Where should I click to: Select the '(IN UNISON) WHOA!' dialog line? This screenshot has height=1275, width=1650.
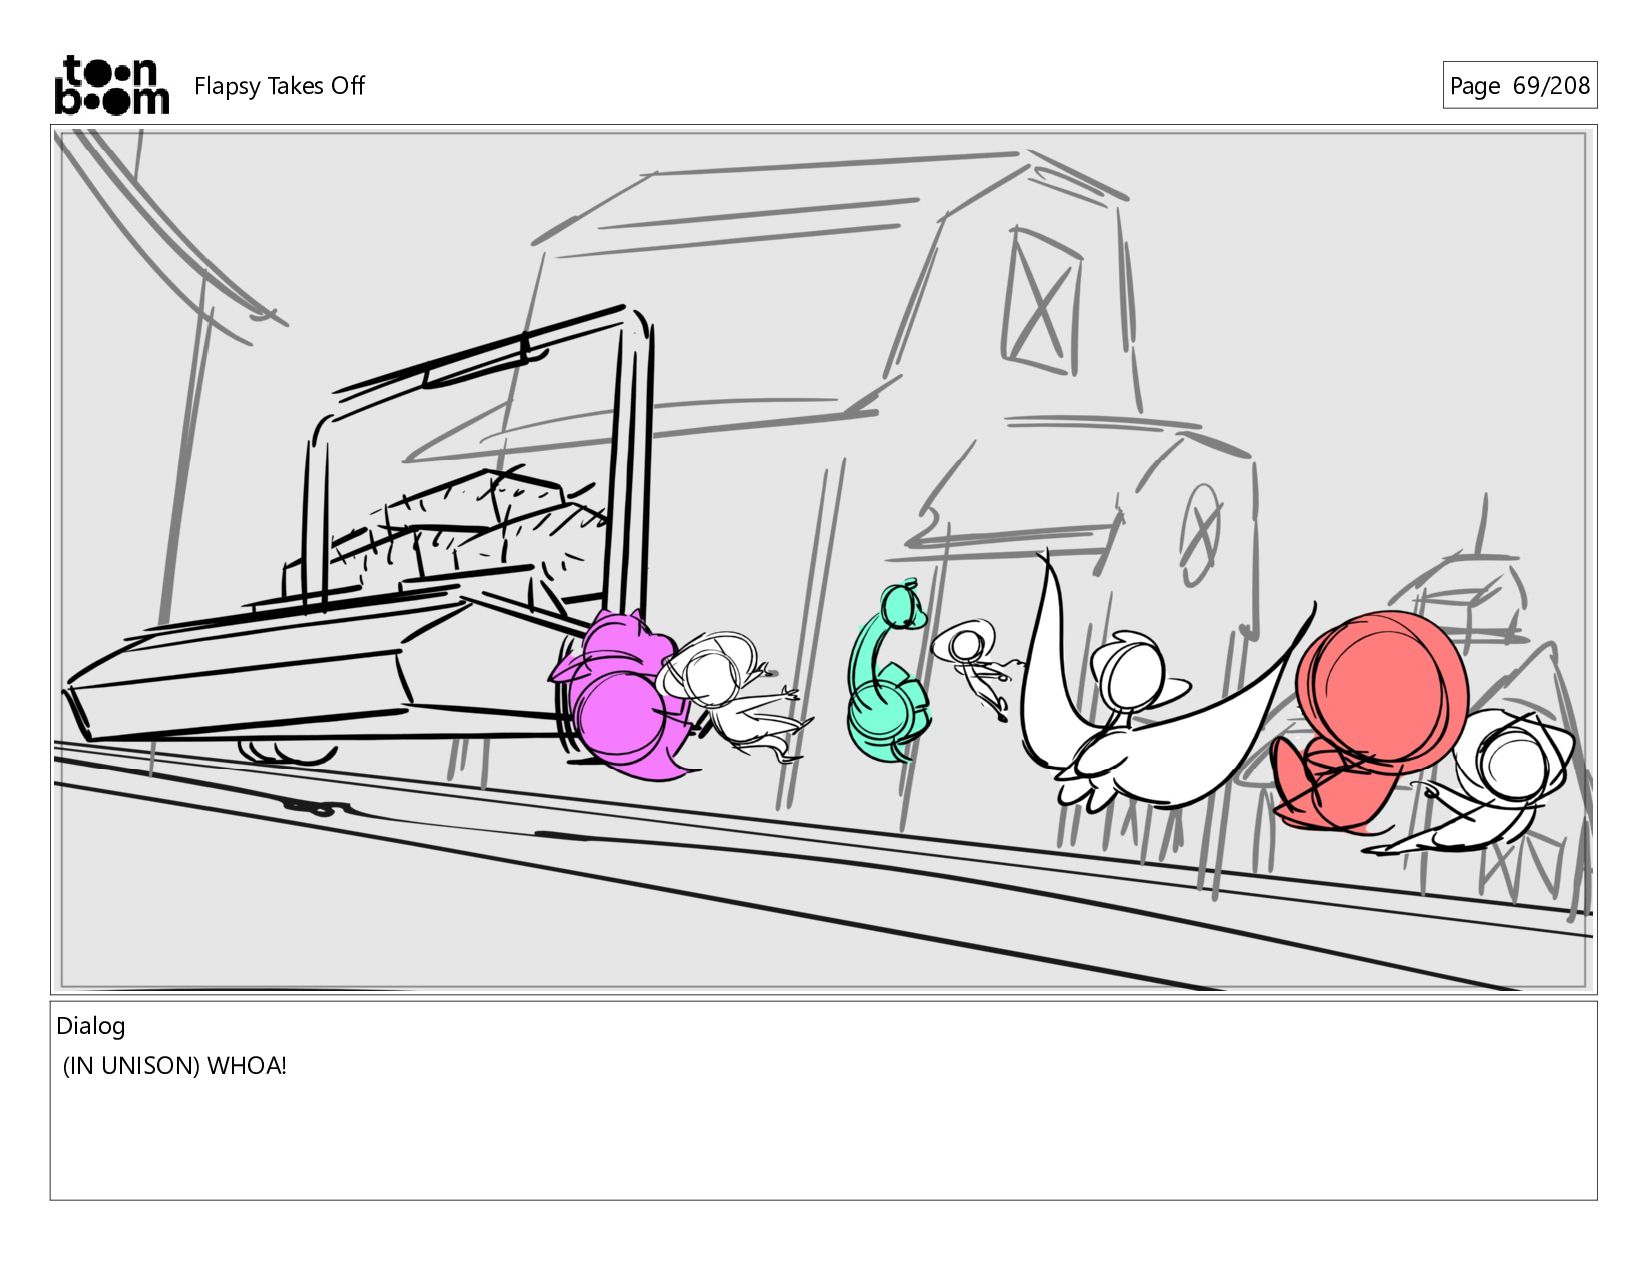(175, 1066)
